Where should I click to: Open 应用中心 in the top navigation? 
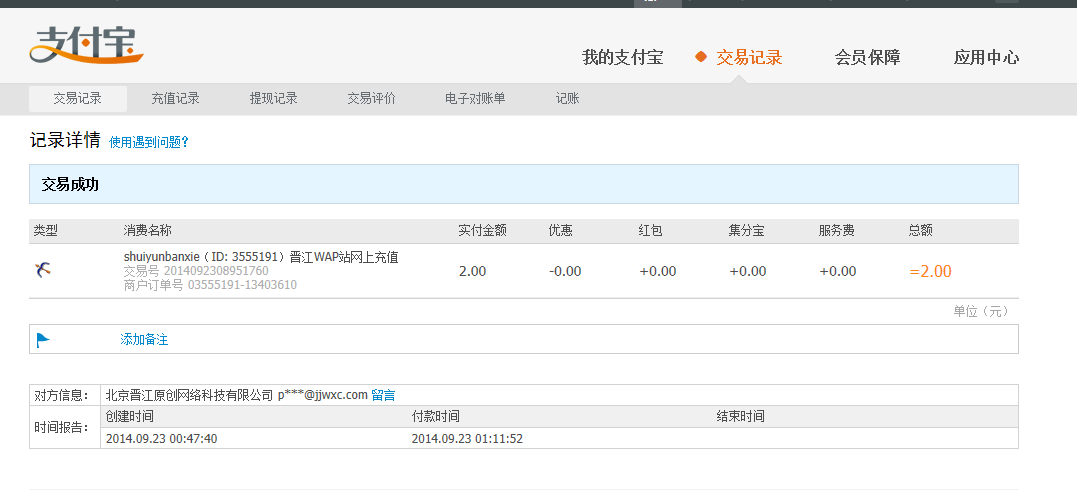[x=986, y=58]
